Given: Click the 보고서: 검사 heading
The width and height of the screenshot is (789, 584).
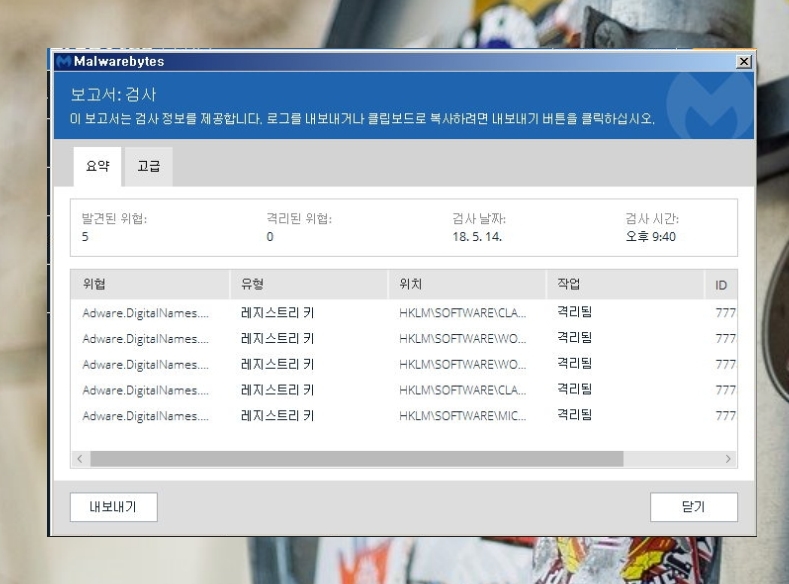Looking at the screenshot, I should [x=113, y=95].
